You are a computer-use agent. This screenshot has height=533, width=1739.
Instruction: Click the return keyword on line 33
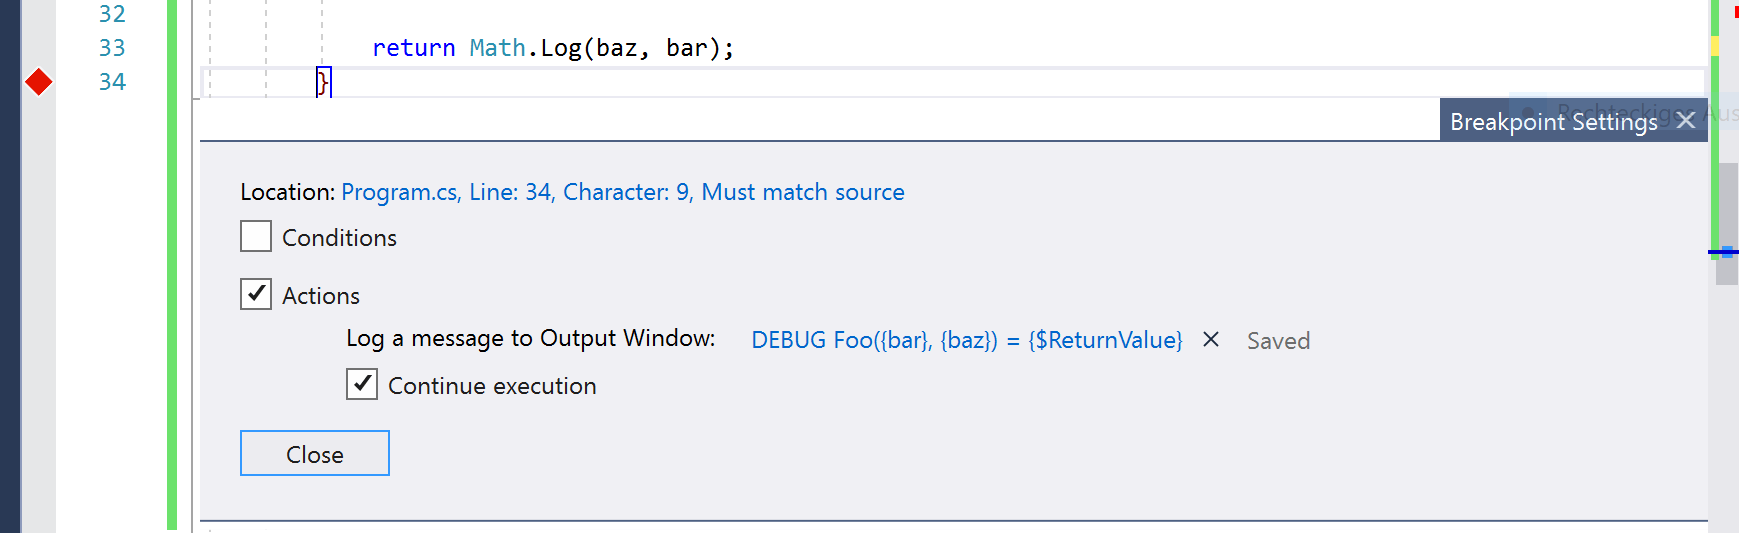(413, 48)
